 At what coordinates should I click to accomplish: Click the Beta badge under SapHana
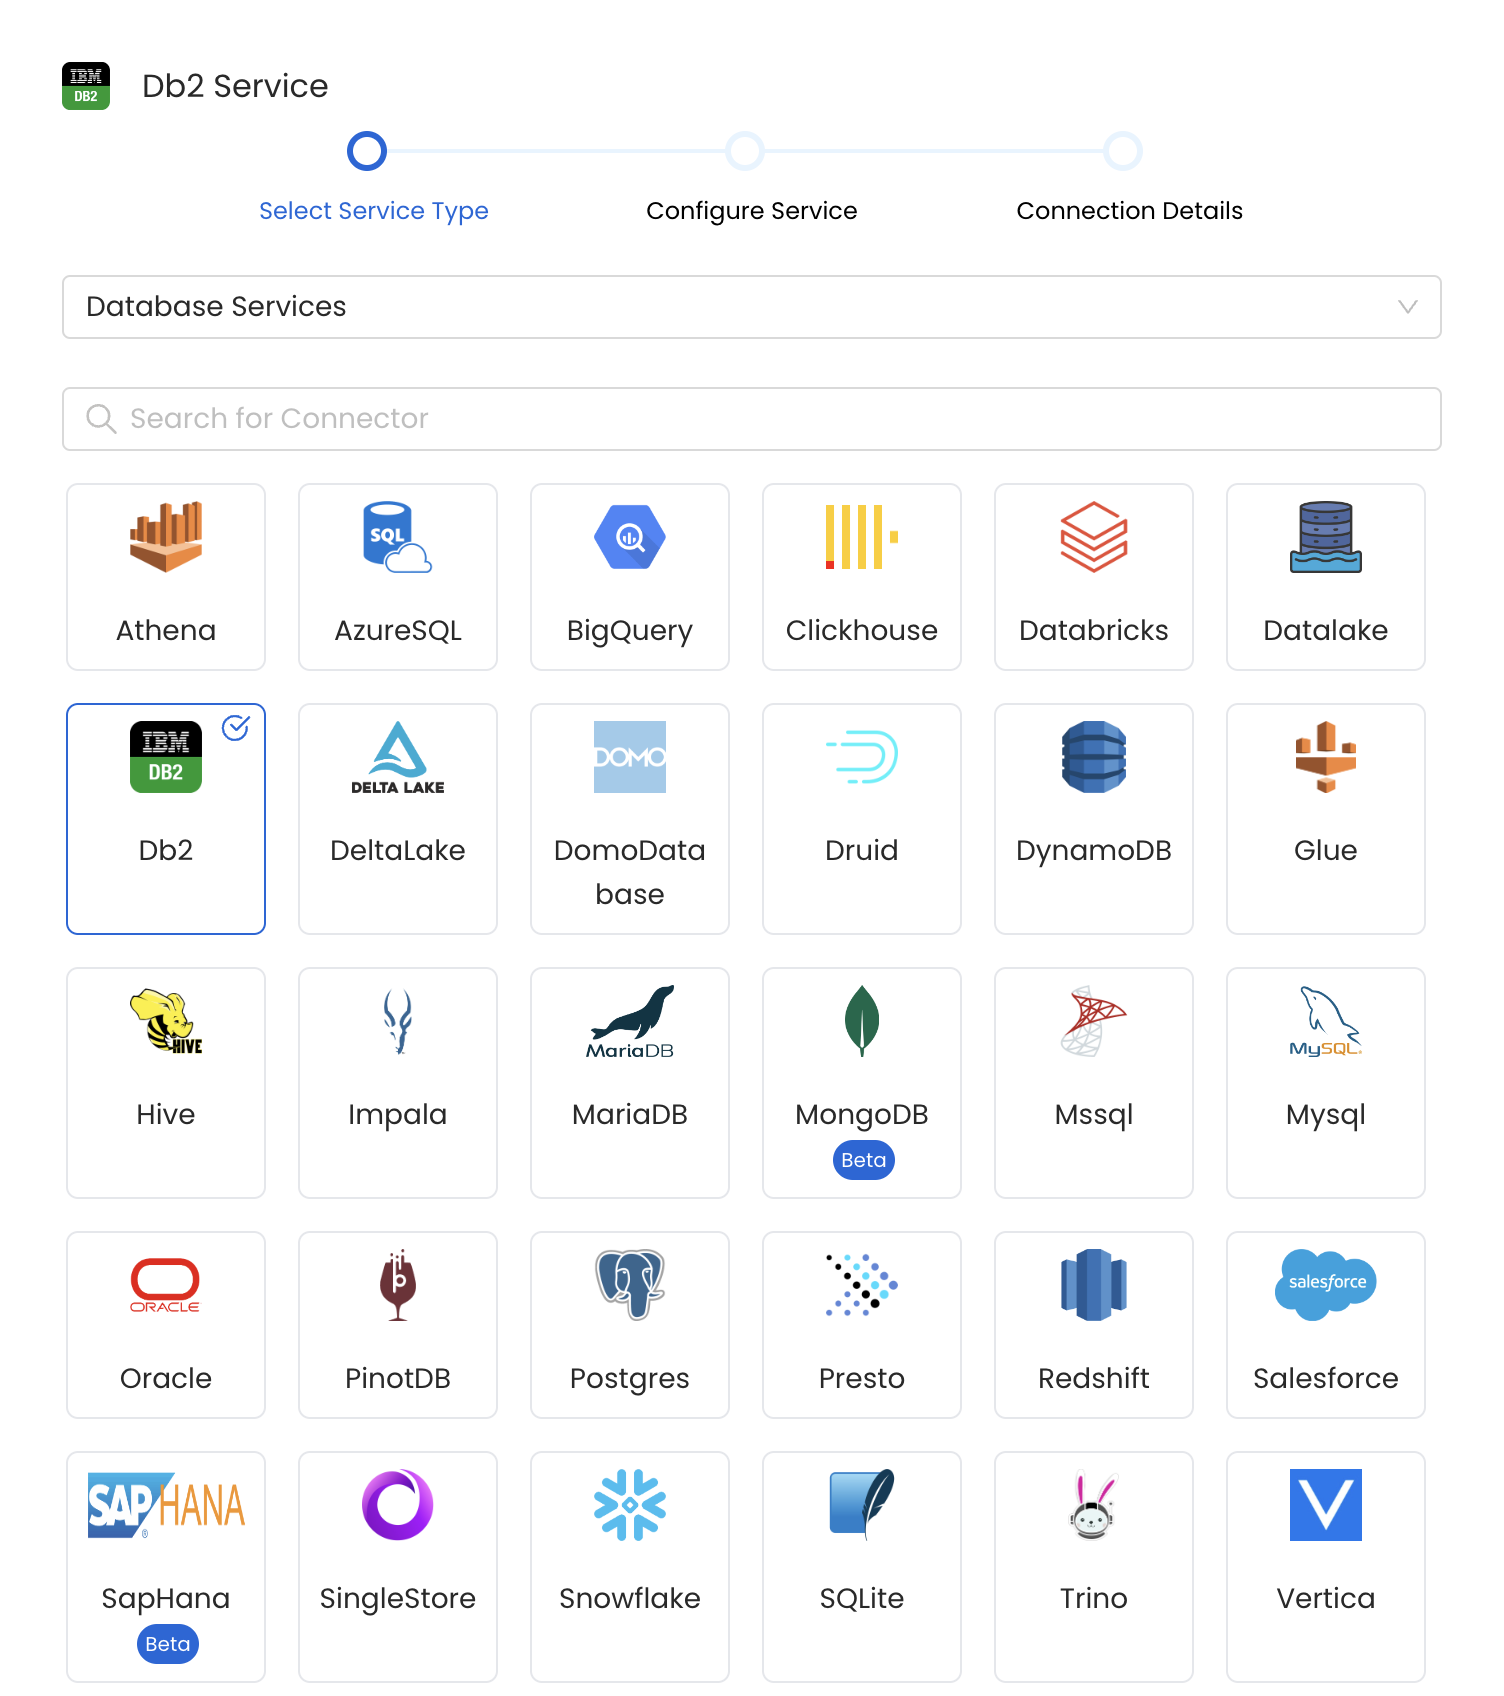168,1644
